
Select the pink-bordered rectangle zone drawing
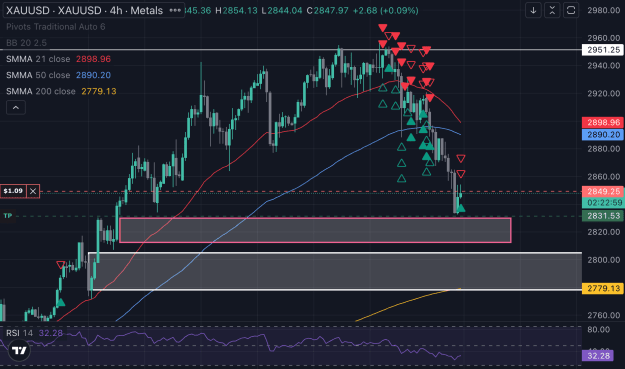pyautogui.click(x=315, y=230)
